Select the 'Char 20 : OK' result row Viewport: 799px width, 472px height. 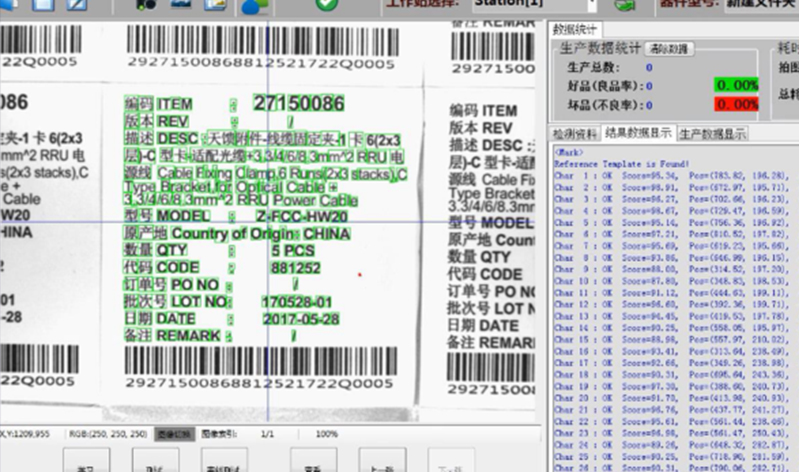[672, 399]
